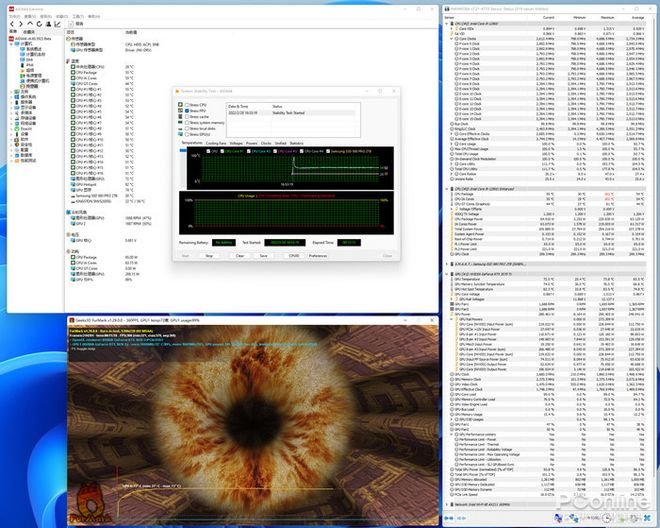Expand the GPU D3D Usages group
The height and width of the screenshot is (528, 660).
(451, 417)
